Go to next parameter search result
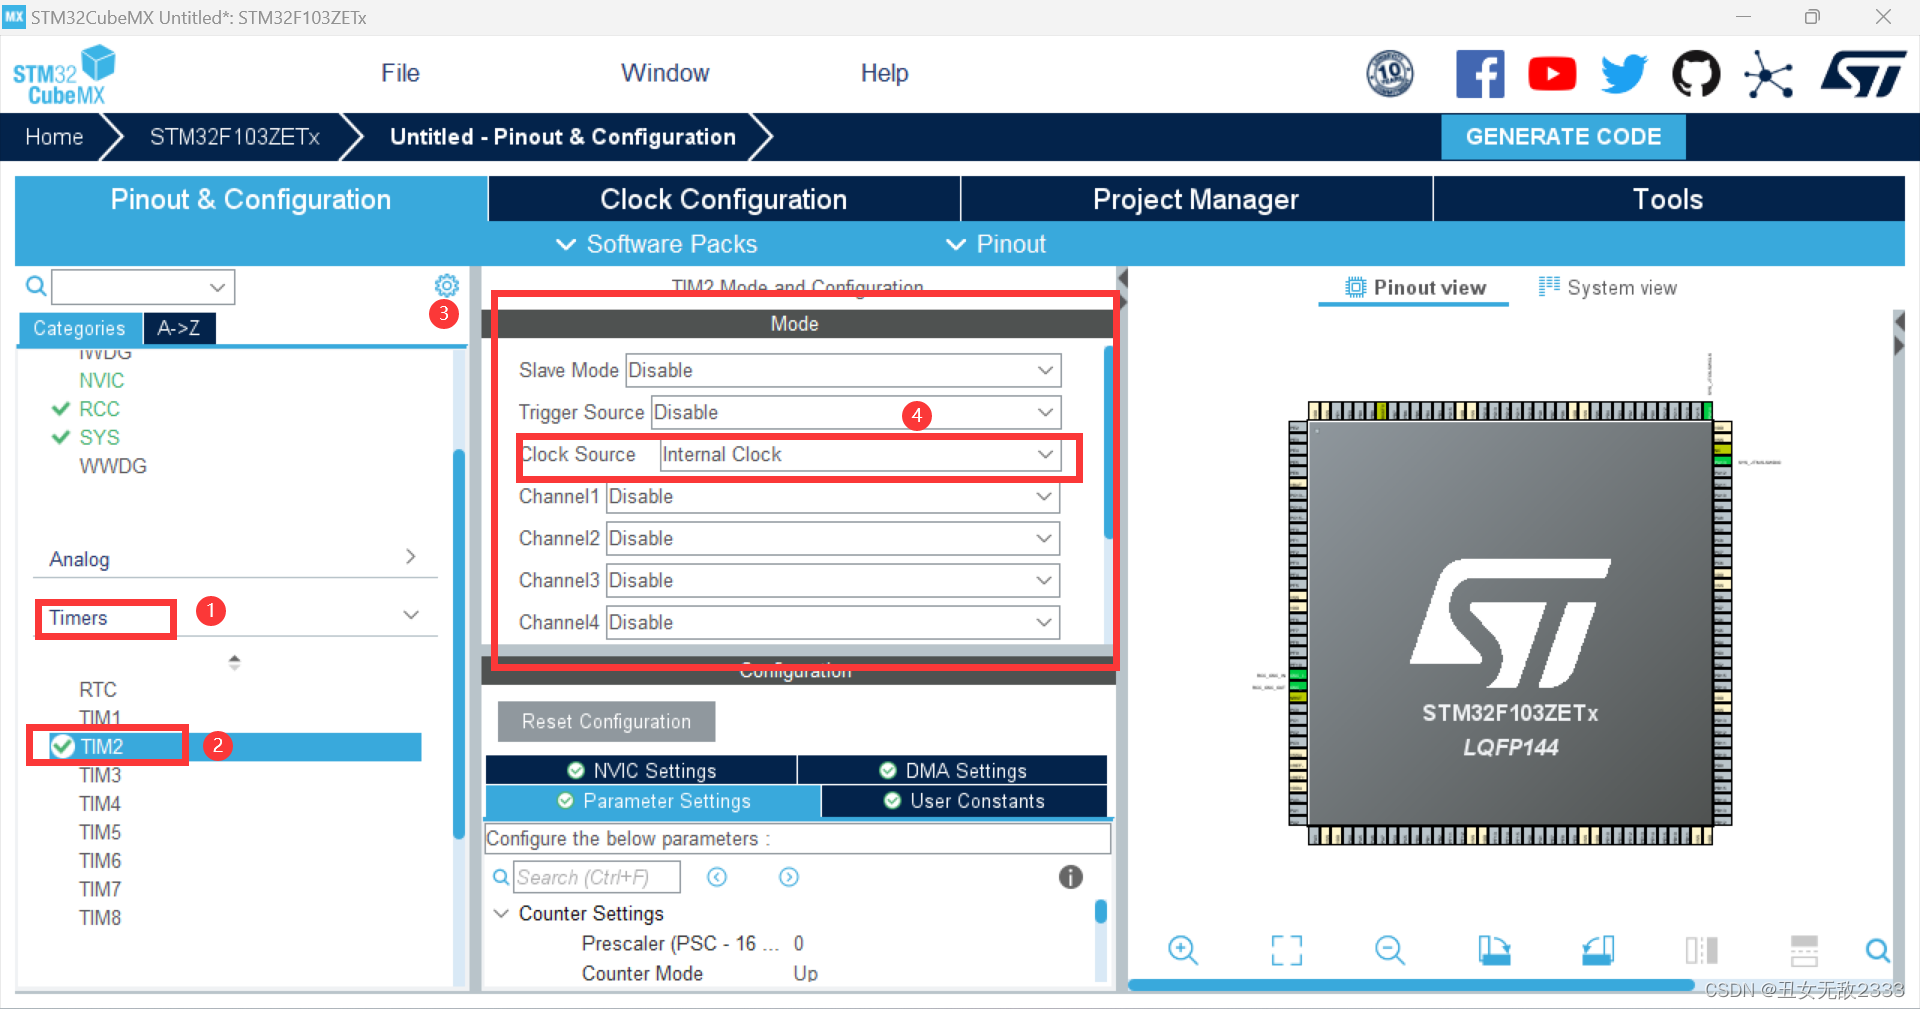The height and width of the screenshot is (1009, 1920). (x=789, y=877)
